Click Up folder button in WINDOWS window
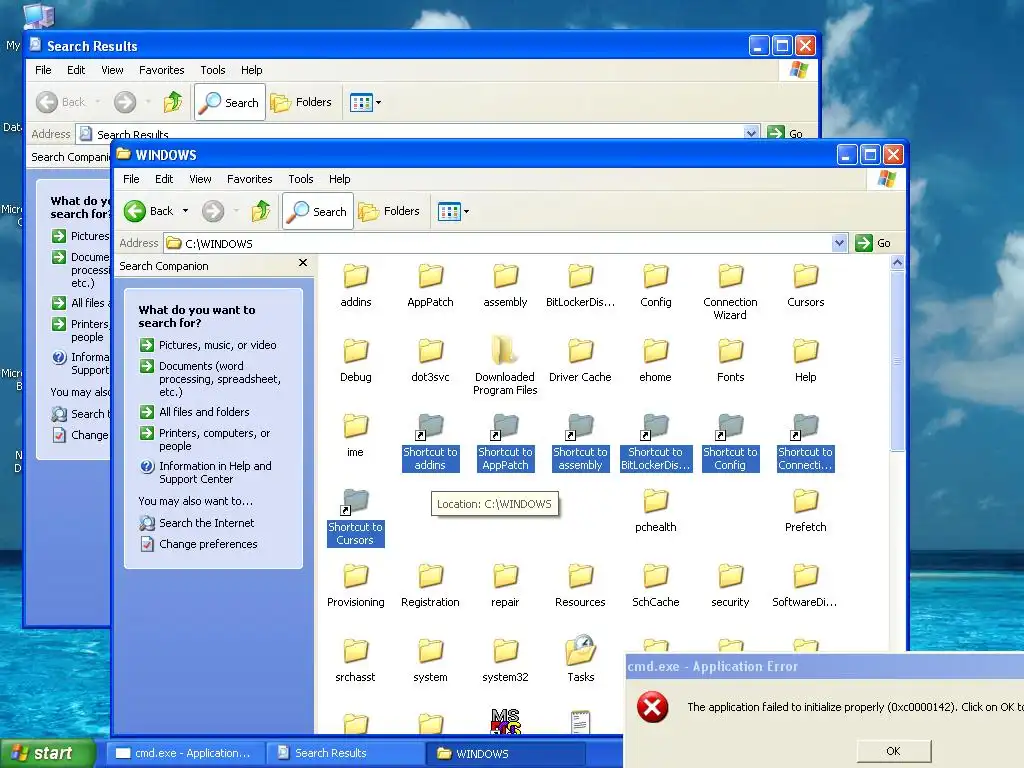Viewport: 1024px width, 768px height. tap(261, 211)
